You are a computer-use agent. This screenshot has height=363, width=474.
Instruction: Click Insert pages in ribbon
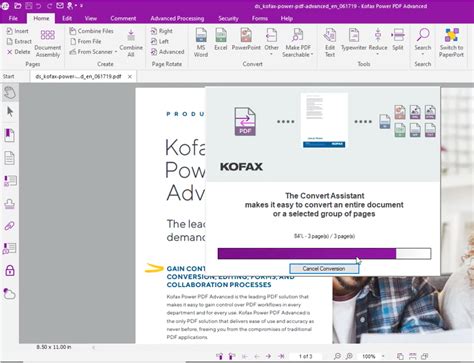pos(18,31)
